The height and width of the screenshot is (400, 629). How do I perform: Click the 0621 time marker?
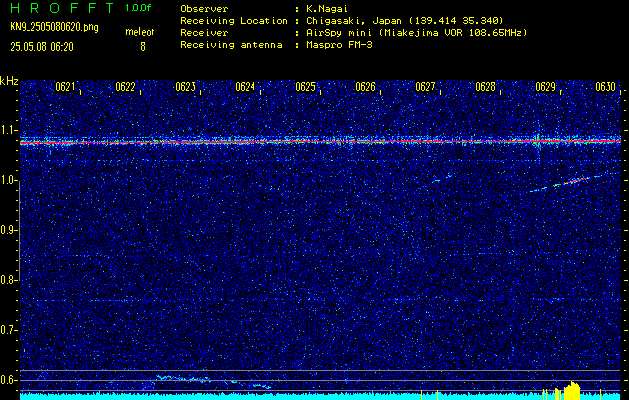[x=65, y=87]
